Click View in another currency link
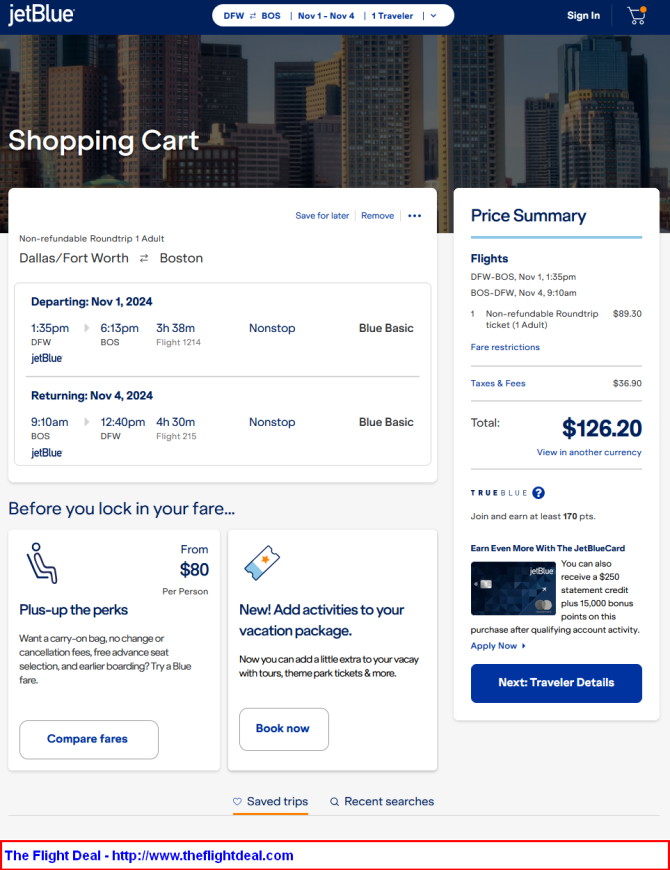The image size is (670, 870). (589, 452)
